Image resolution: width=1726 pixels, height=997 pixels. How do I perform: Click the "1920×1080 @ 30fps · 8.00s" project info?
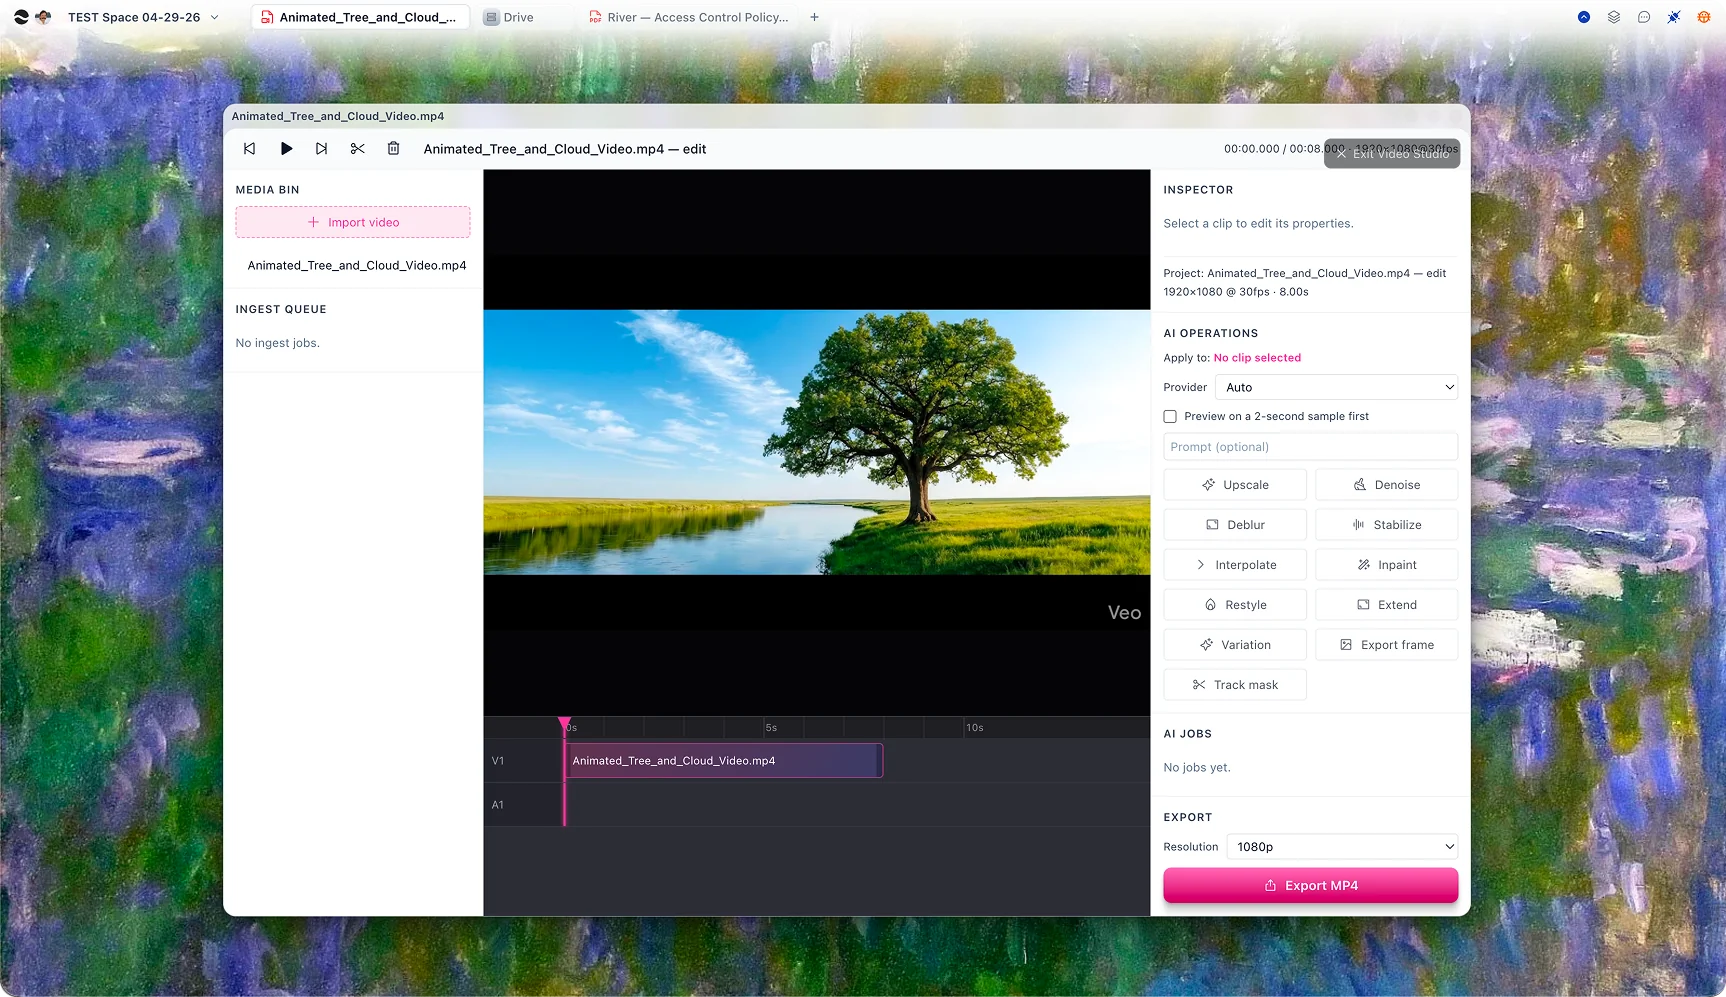pos(1236,292)
